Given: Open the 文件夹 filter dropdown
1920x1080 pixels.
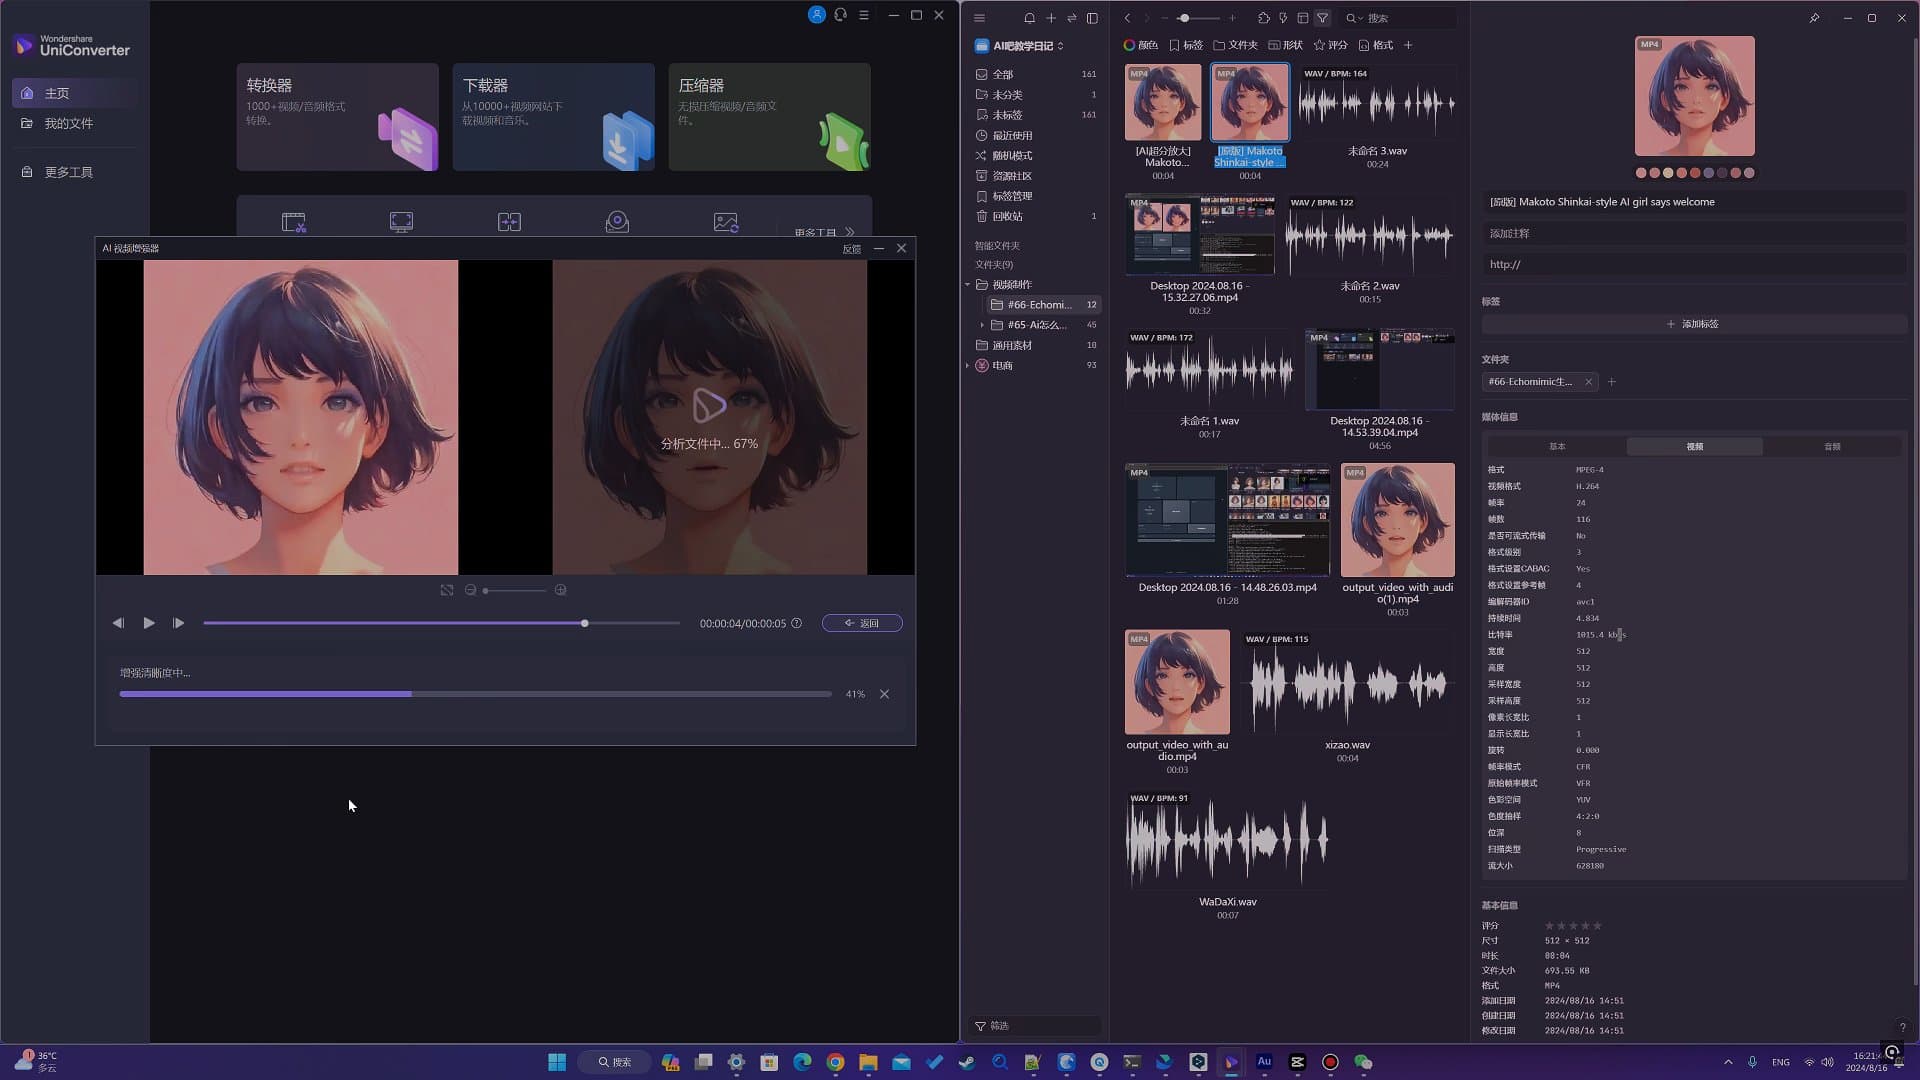Looking at the screenshot, I should click(1236, 45).
